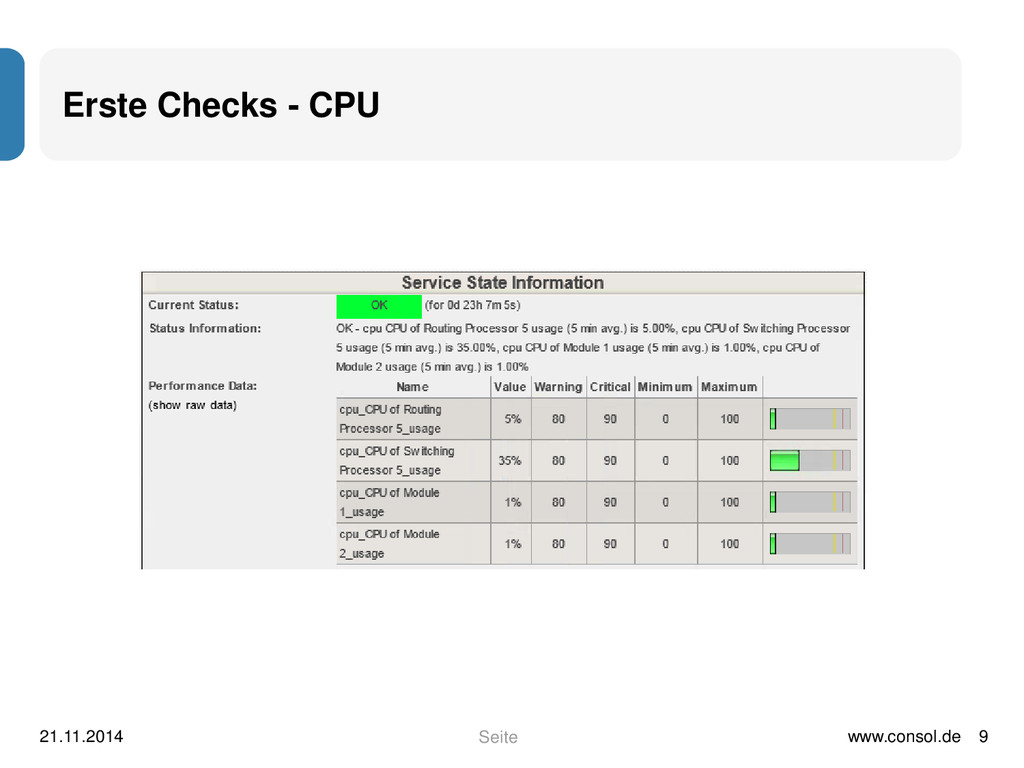Select the Name column header

(413, 387)
